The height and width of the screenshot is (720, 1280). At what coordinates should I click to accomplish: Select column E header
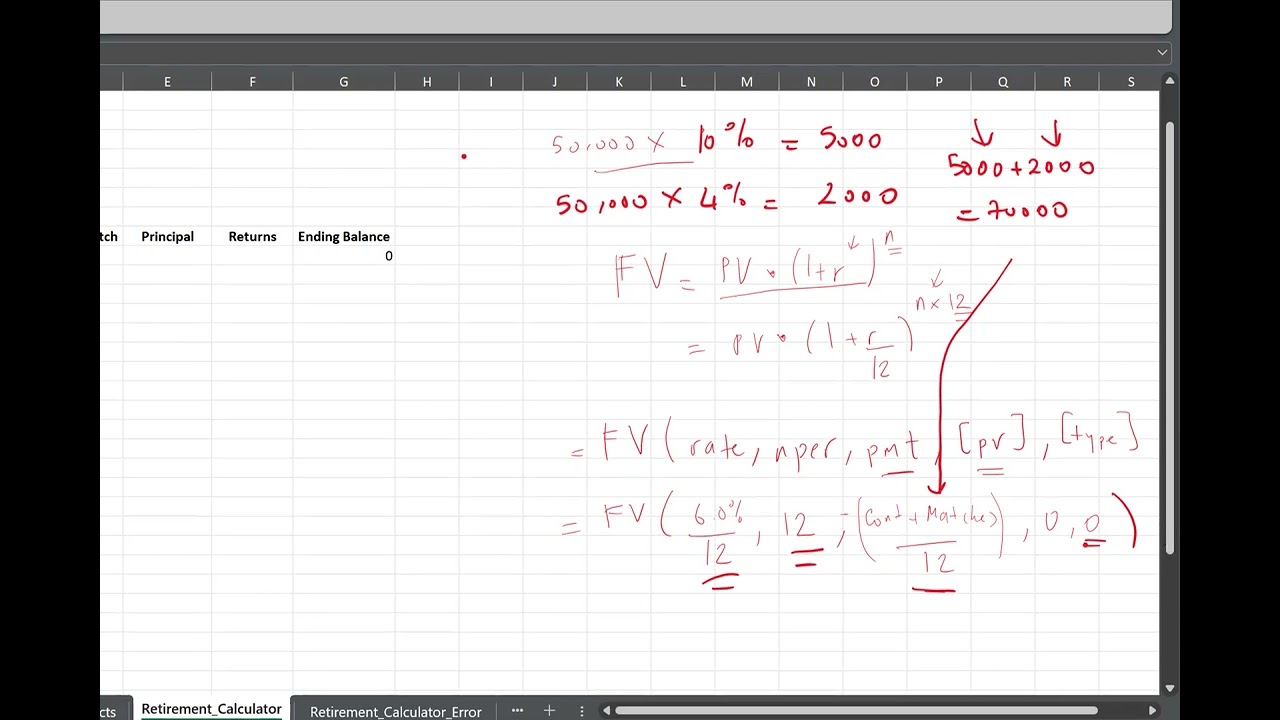tap(167, 81)
